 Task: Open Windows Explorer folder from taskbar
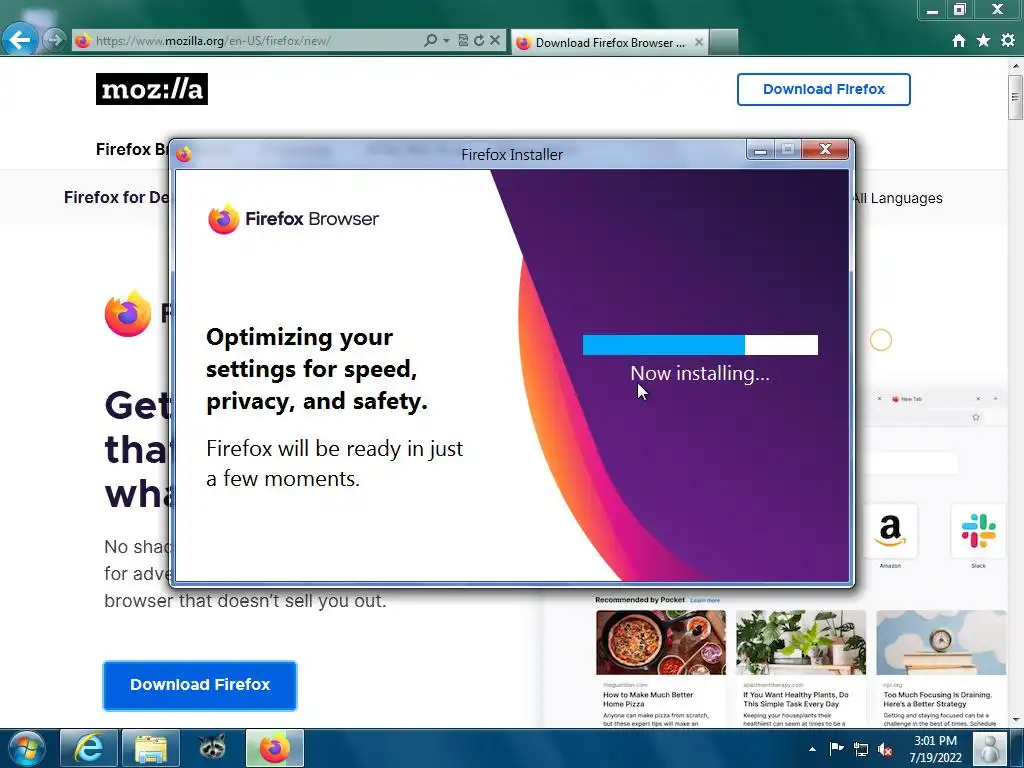(150, 748)
